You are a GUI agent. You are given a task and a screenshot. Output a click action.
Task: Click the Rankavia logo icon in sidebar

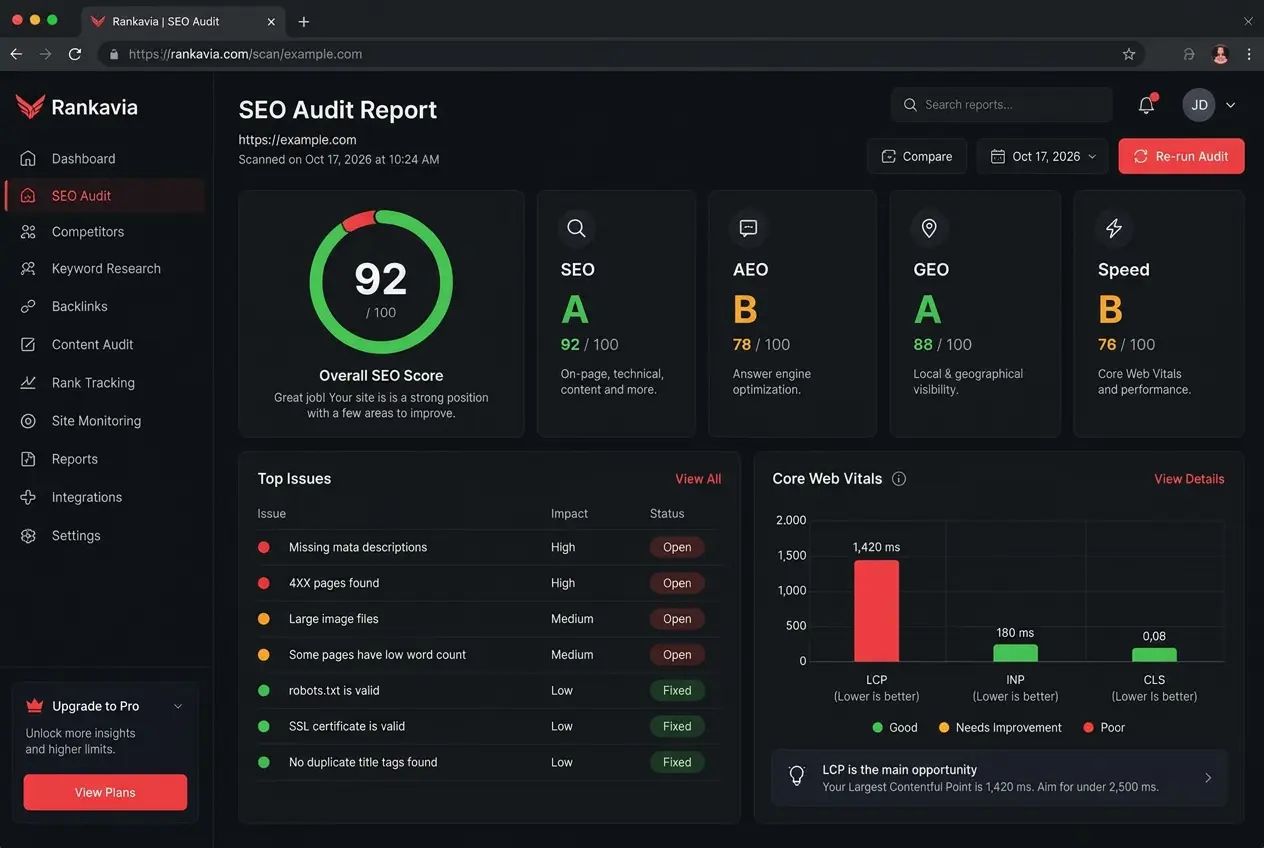(x=30, y=107)
